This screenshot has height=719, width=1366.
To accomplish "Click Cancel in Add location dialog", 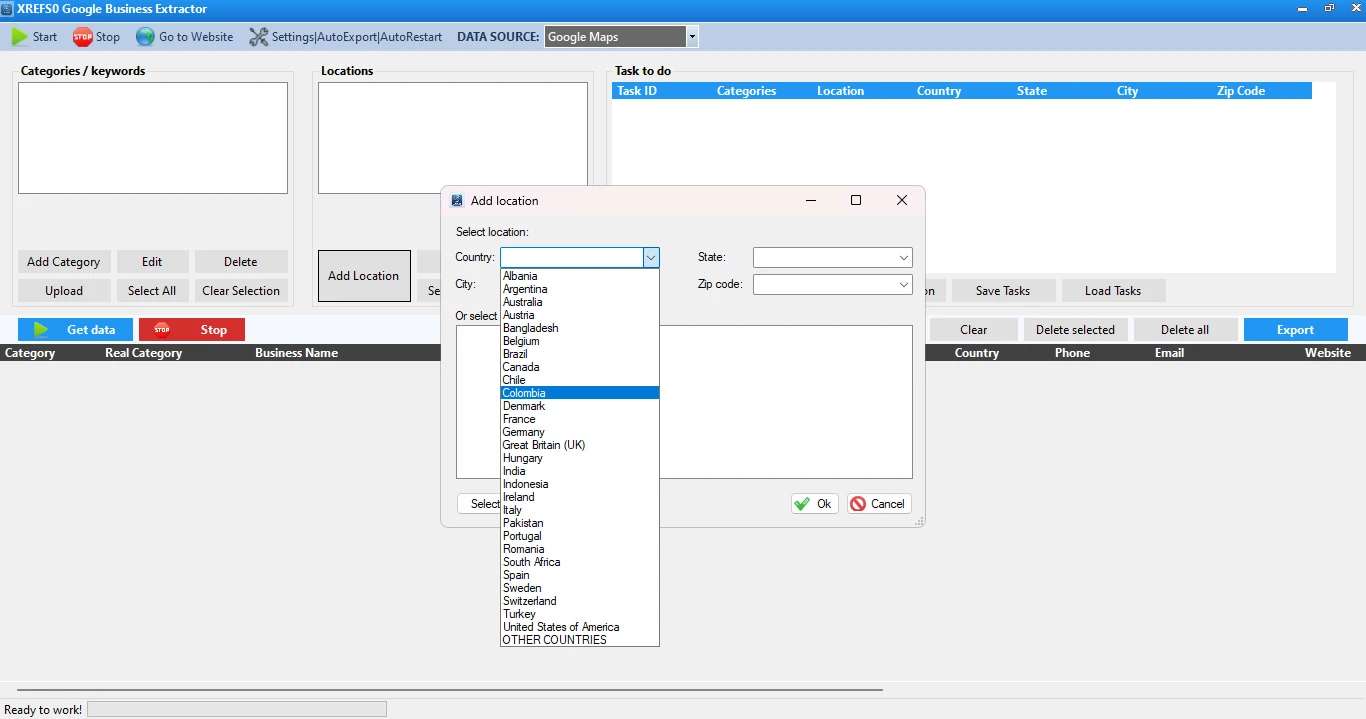I will pyautogui.click(x=878, y=504).
